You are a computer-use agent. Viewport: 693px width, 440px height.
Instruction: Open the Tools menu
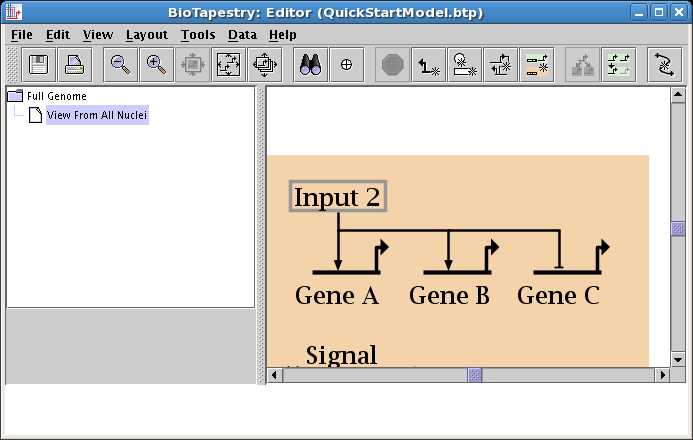pyautogui.click(x=198, y=34)
